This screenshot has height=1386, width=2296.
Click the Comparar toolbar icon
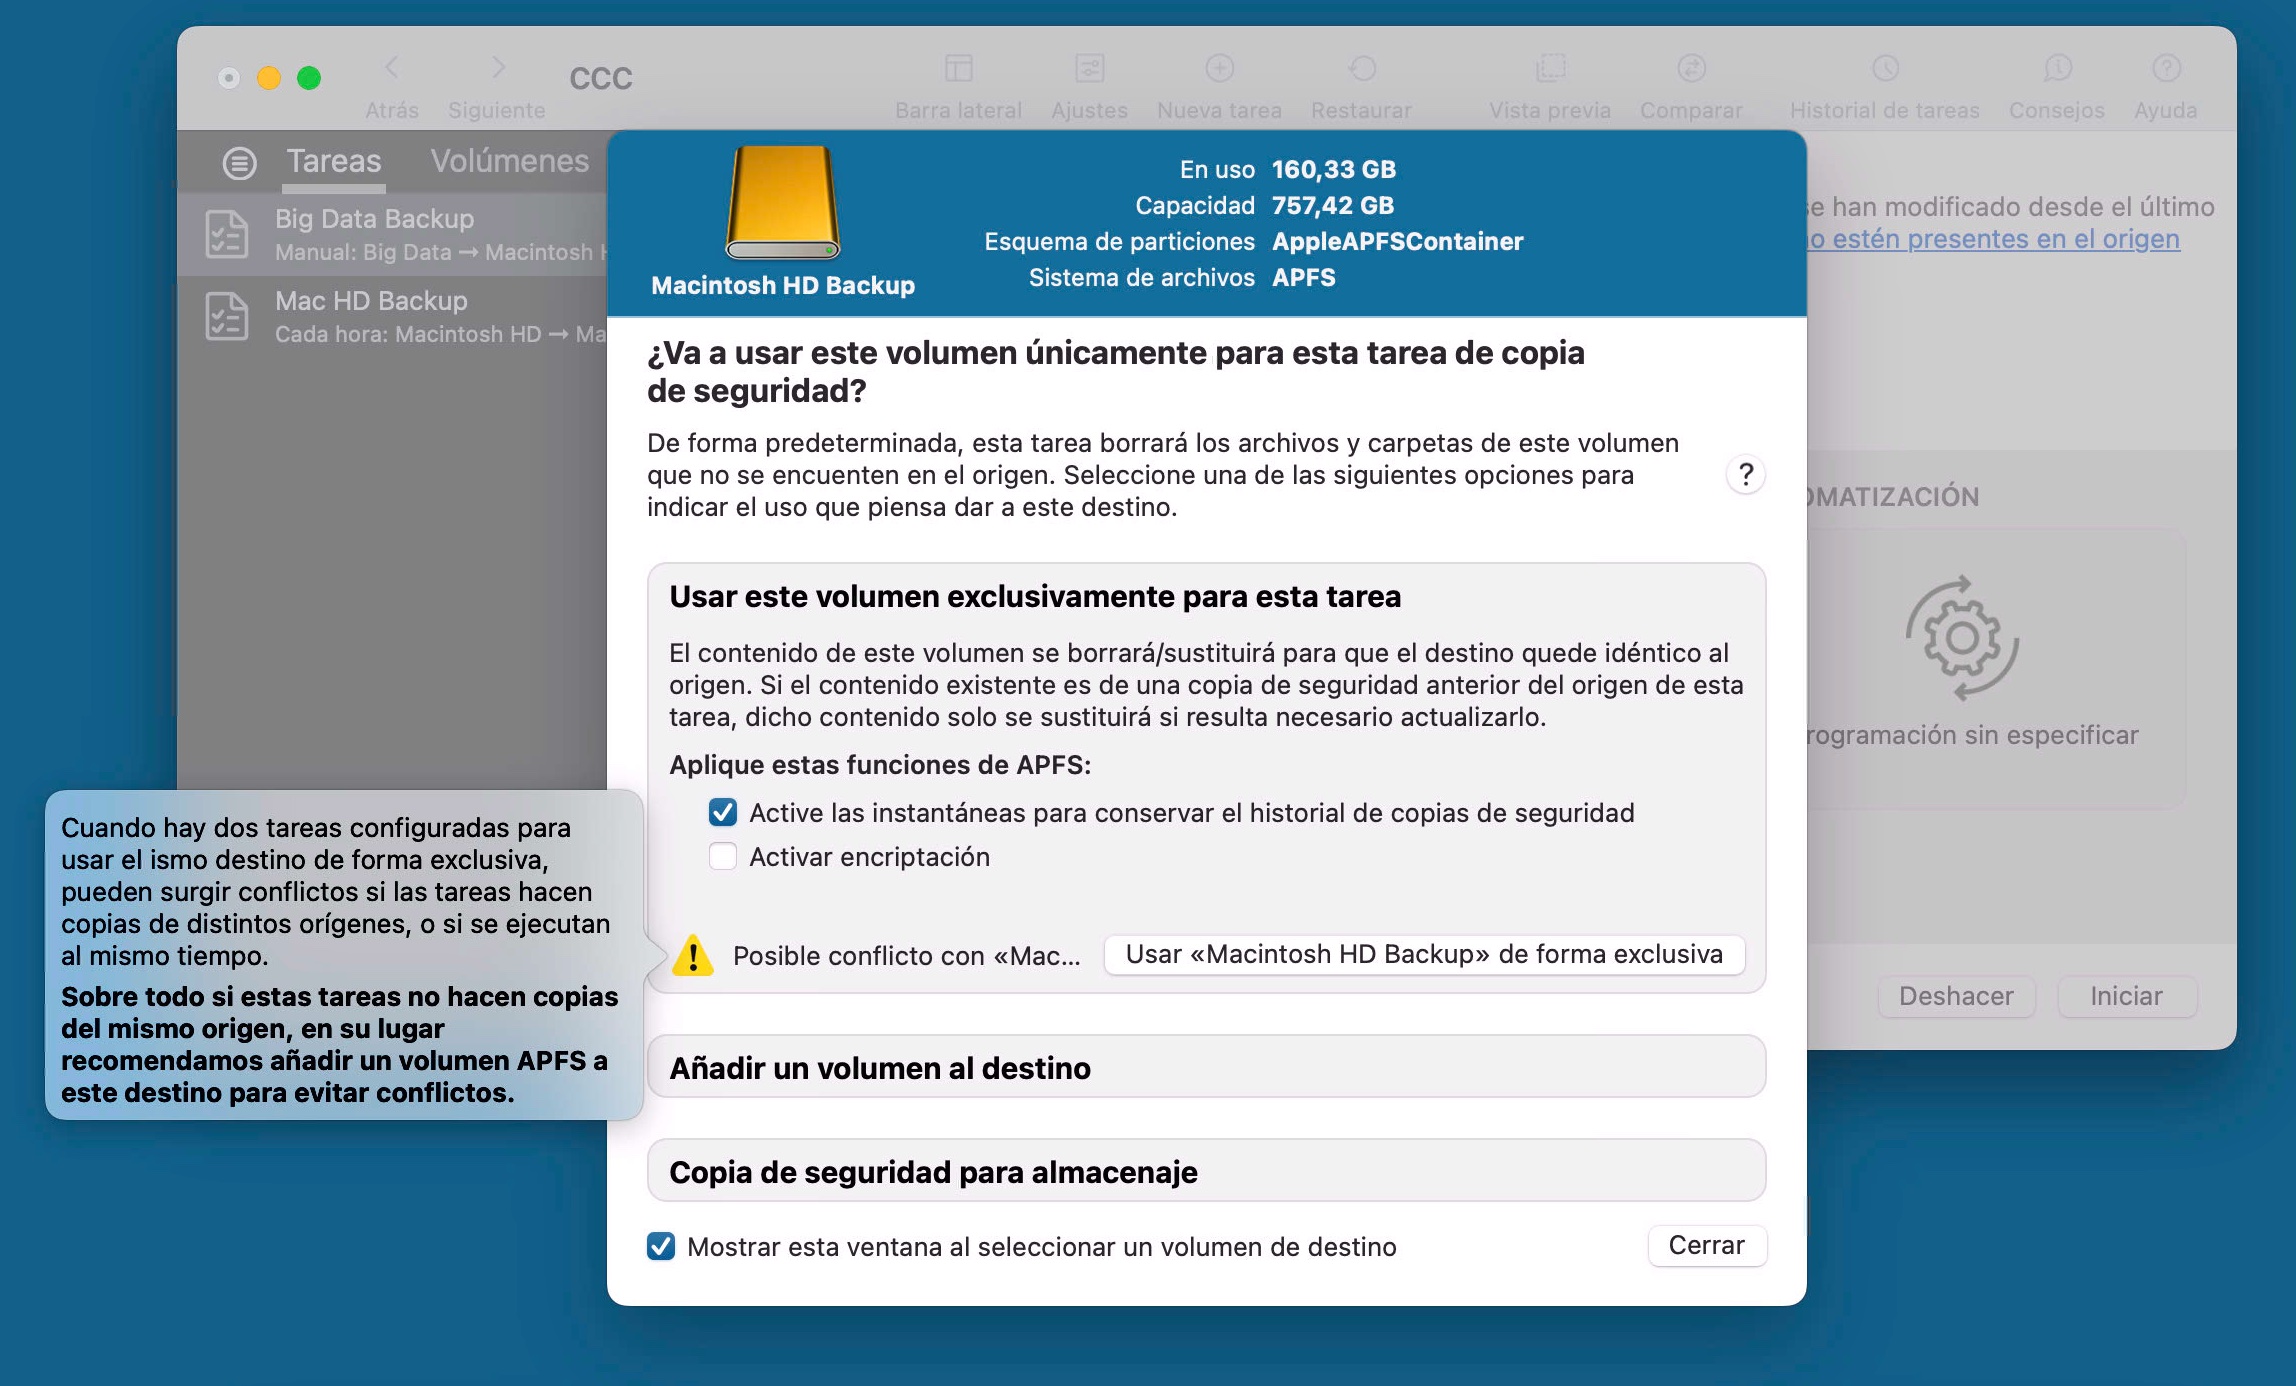[1691, 68]
